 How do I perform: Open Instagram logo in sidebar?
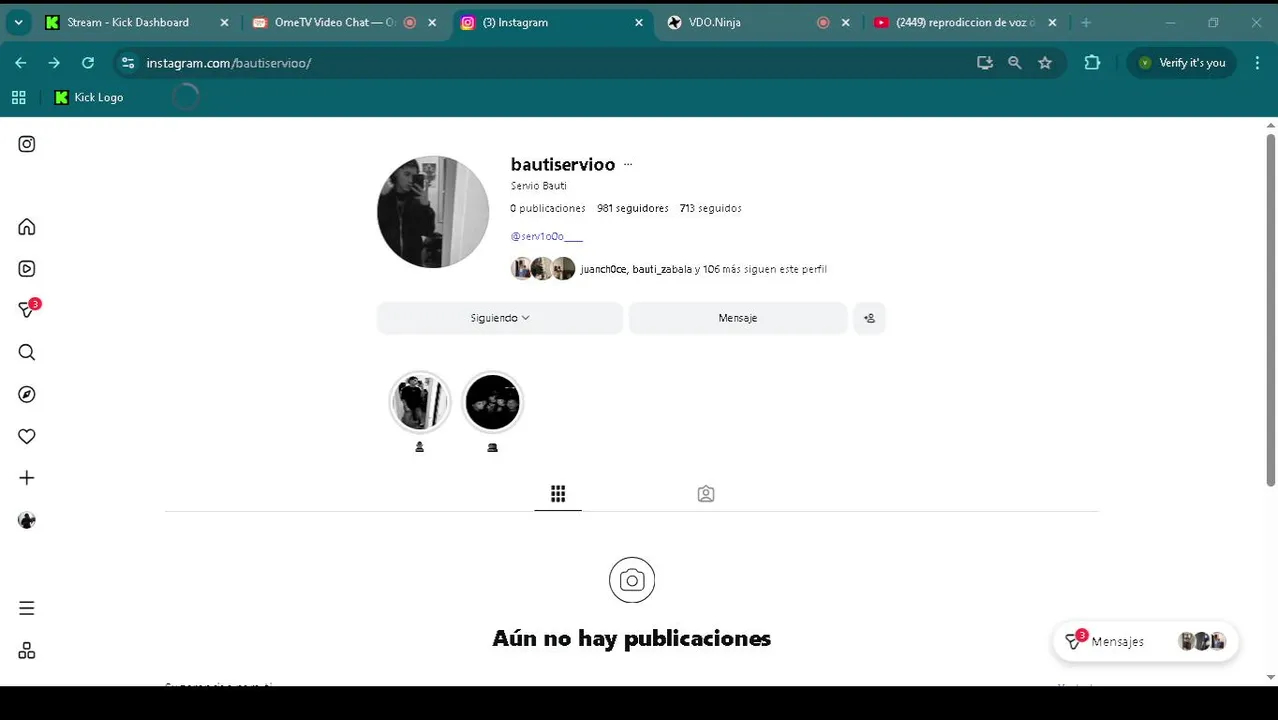tap(27, 144)
